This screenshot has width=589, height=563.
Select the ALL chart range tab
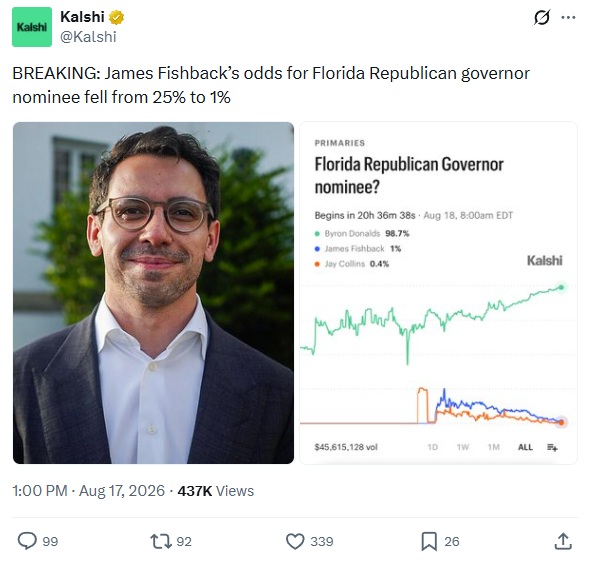click(525, 447)
